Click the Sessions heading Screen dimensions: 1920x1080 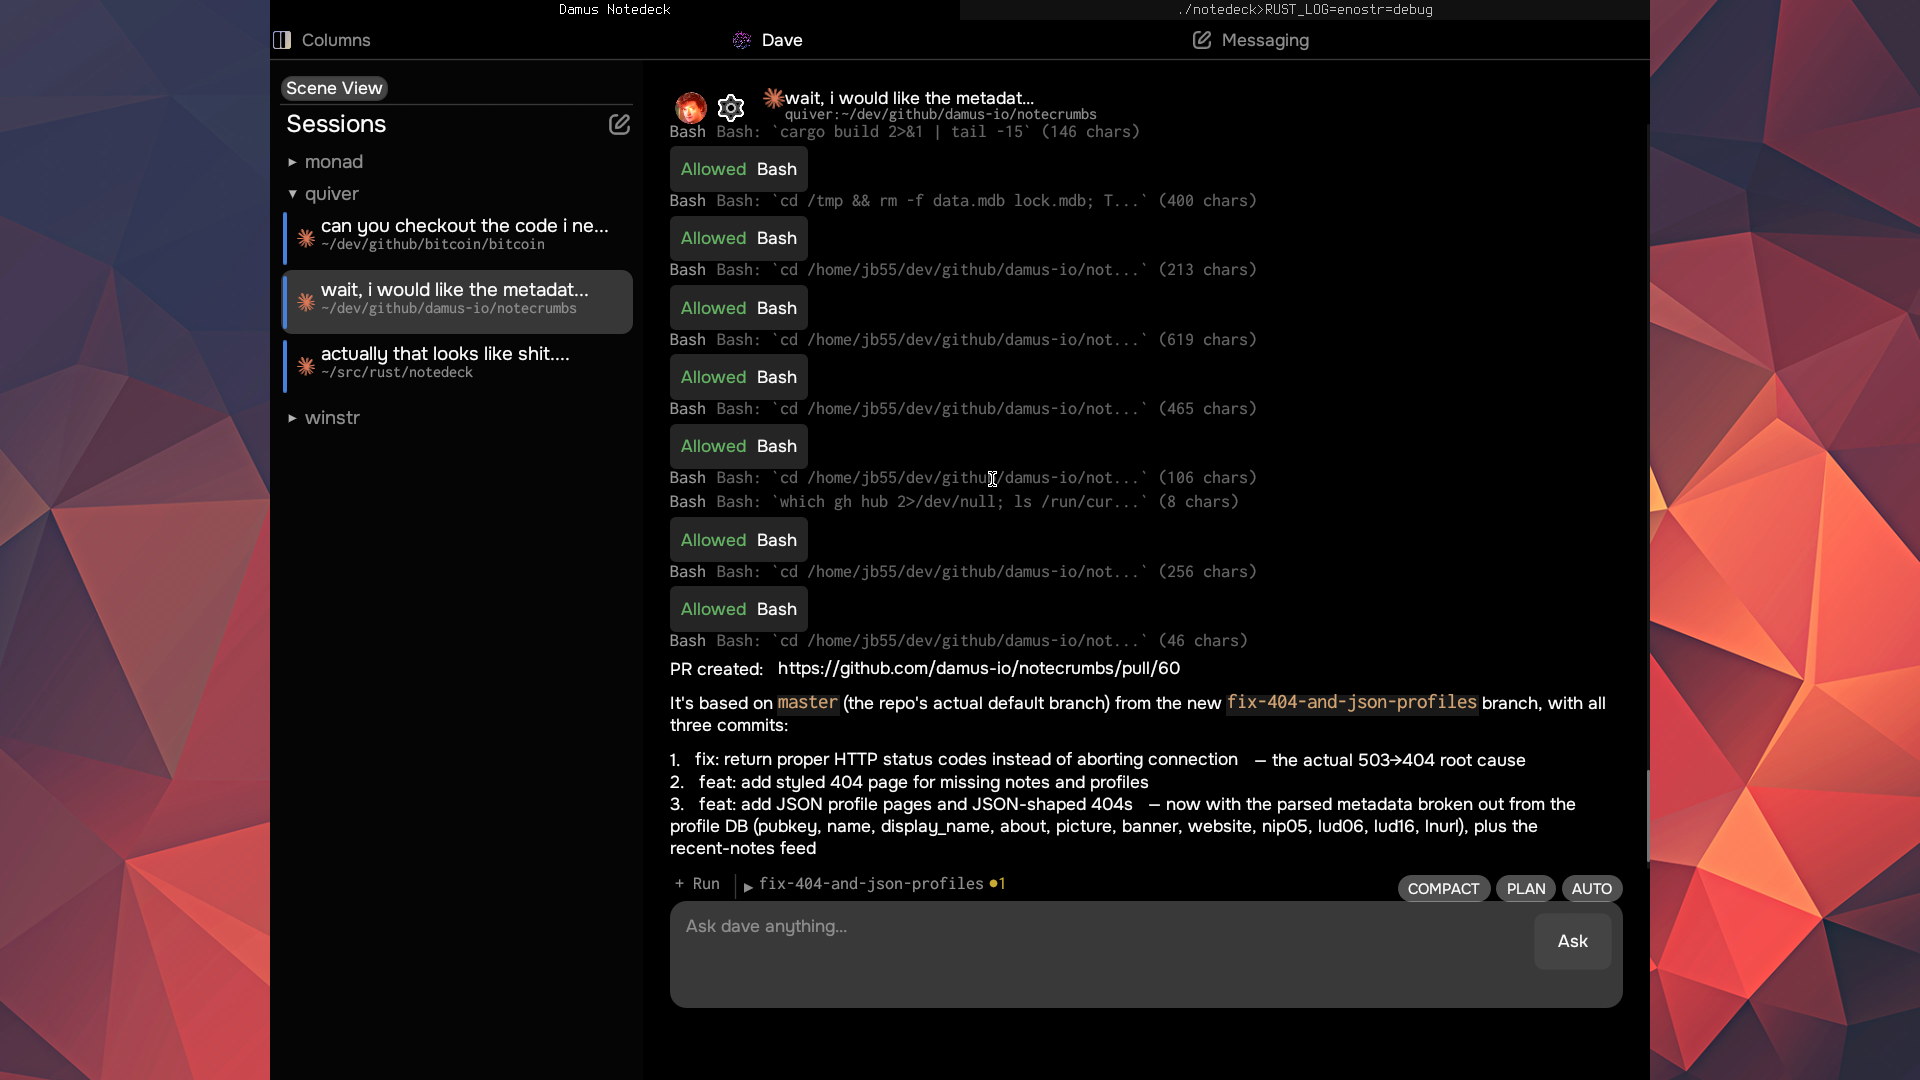pos(336,124)
